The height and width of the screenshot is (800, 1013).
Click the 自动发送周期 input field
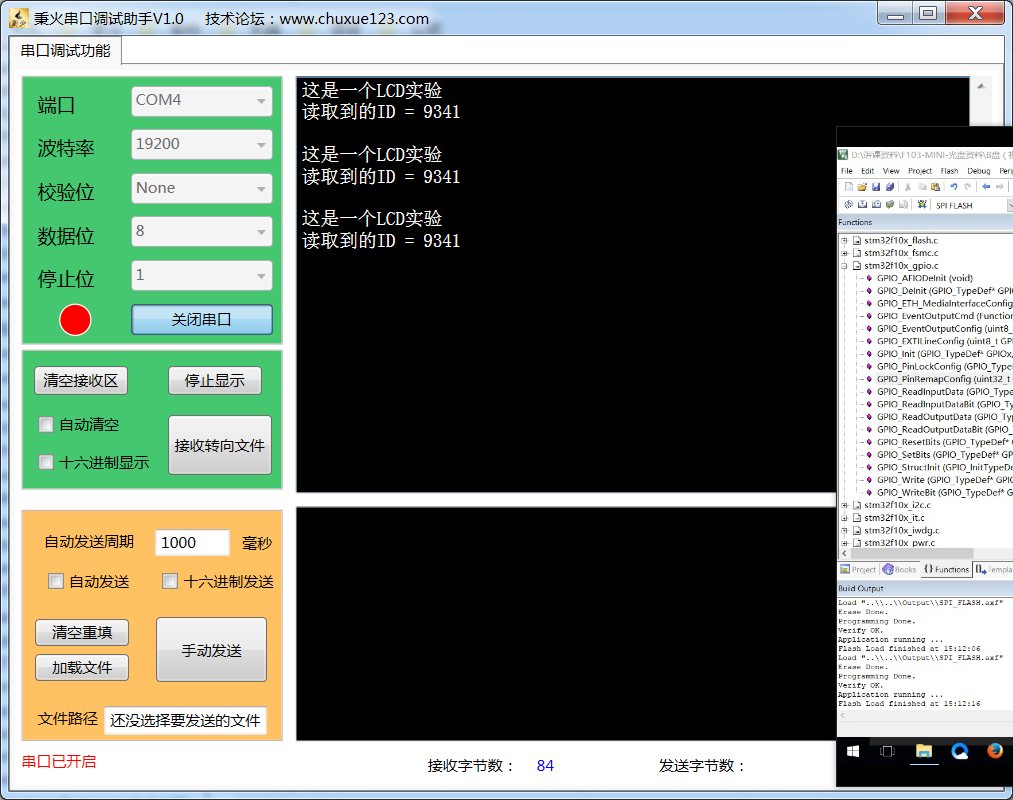(x=192, y=543)
